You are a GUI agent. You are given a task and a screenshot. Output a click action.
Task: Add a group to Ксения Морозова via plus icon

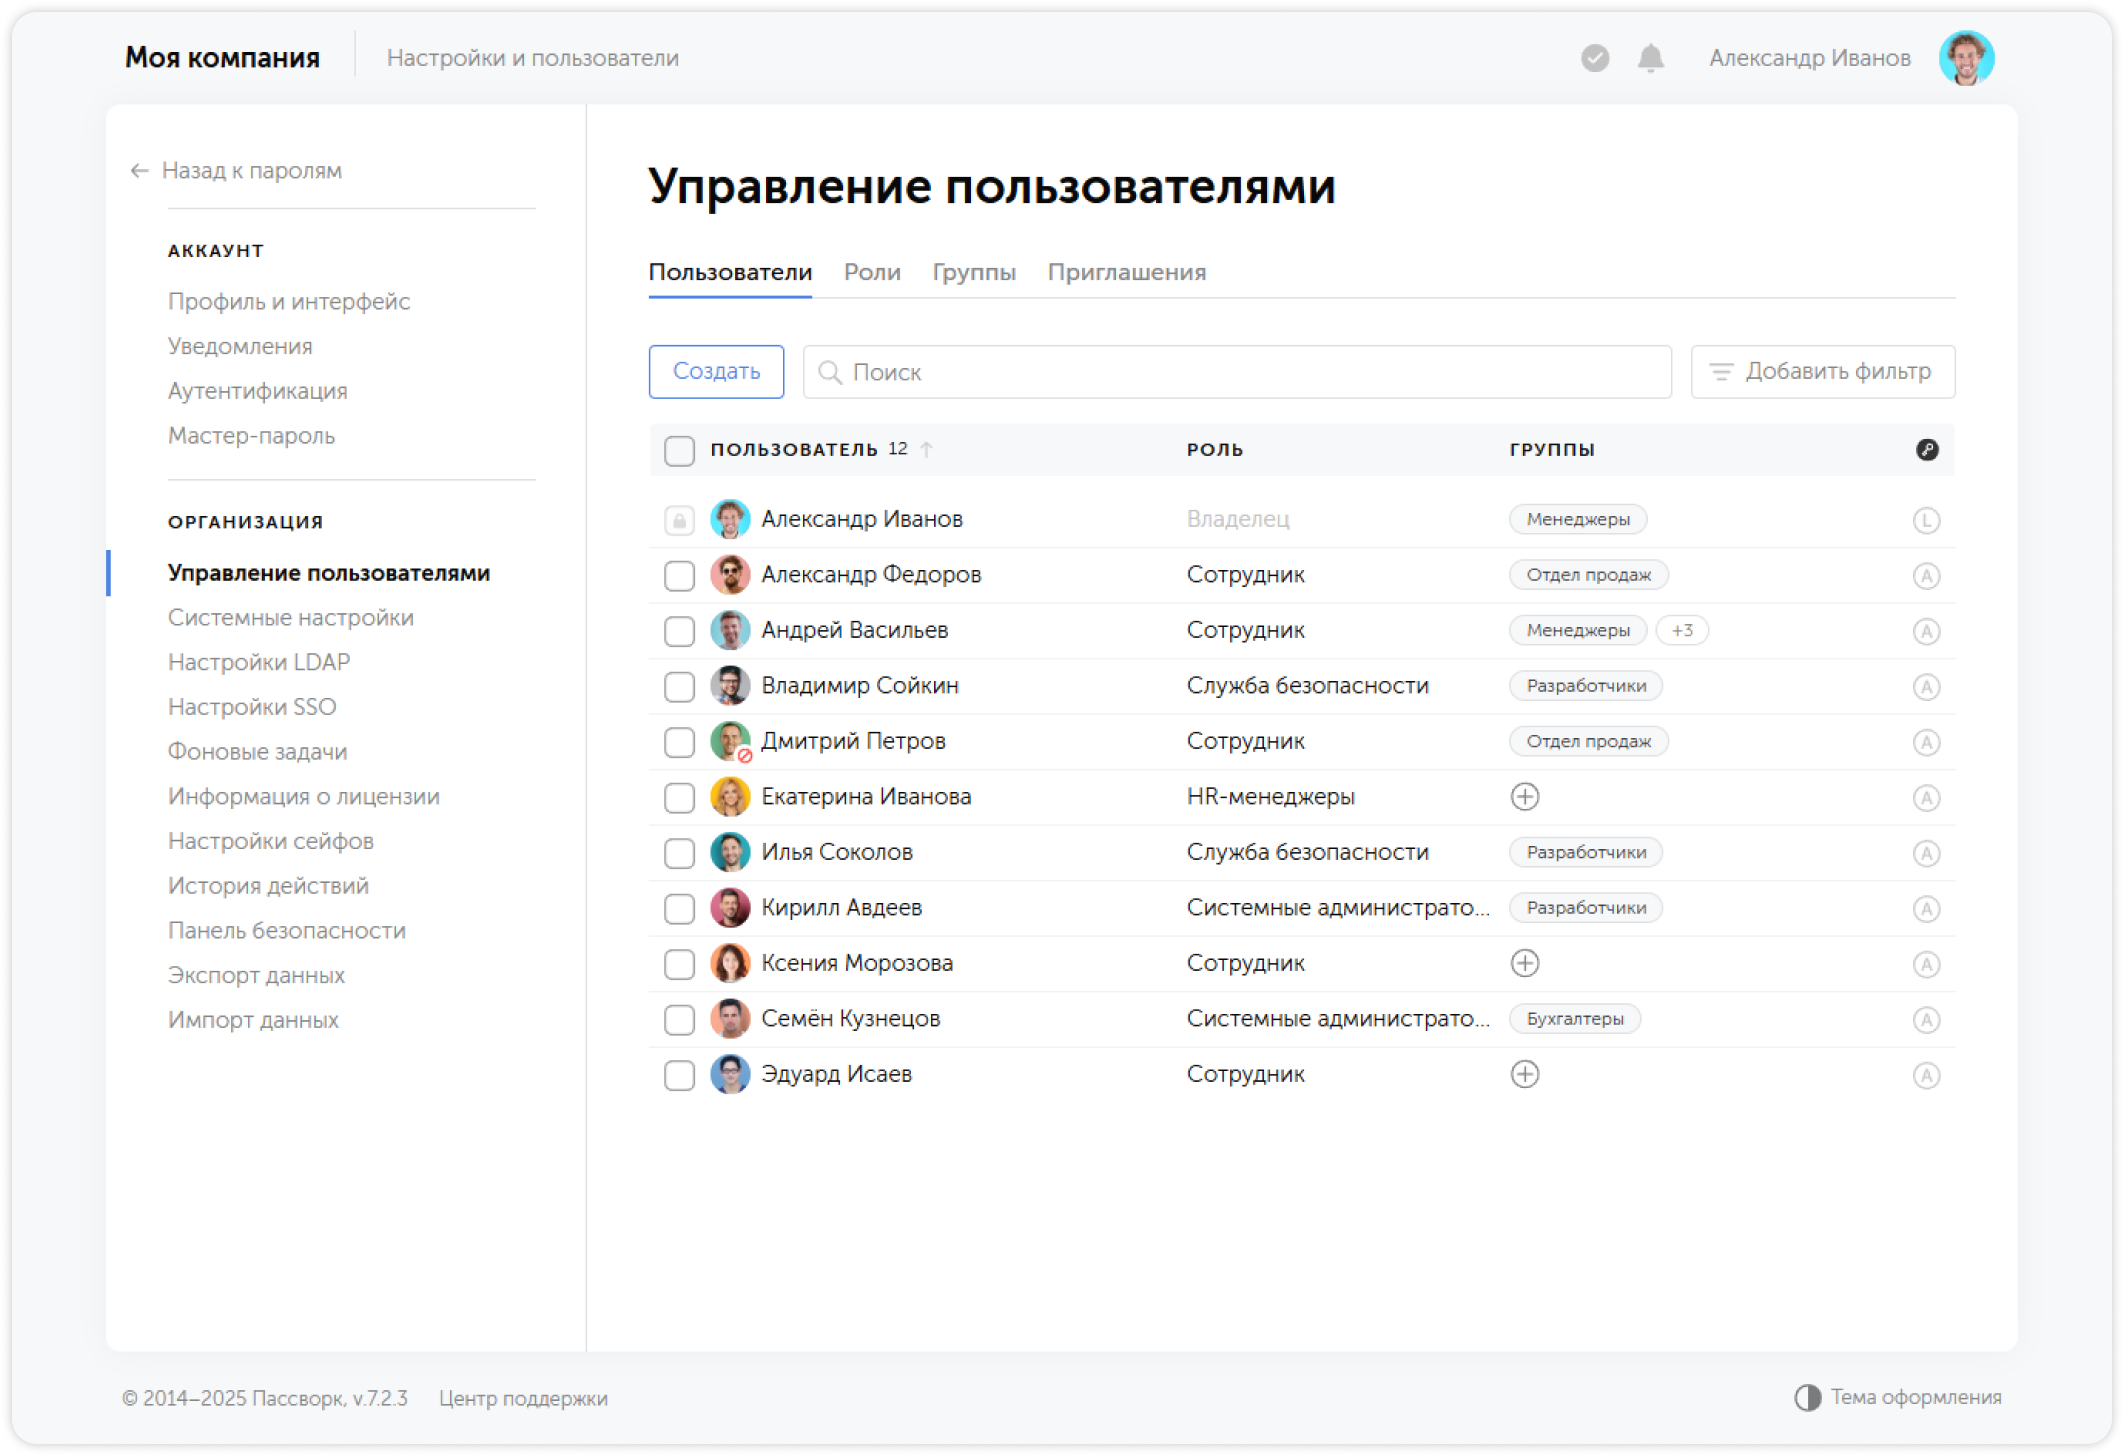1525,963
